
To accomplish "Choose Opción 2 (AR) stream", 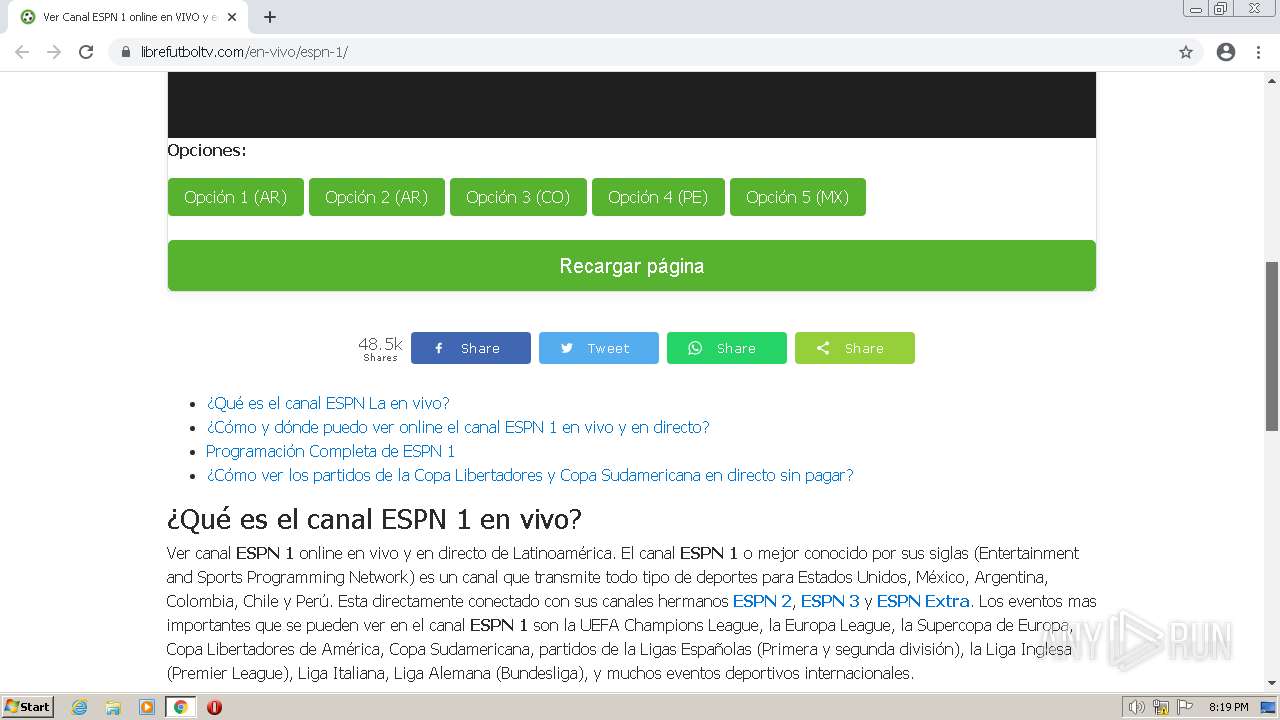I will click(x=377, y=197).
